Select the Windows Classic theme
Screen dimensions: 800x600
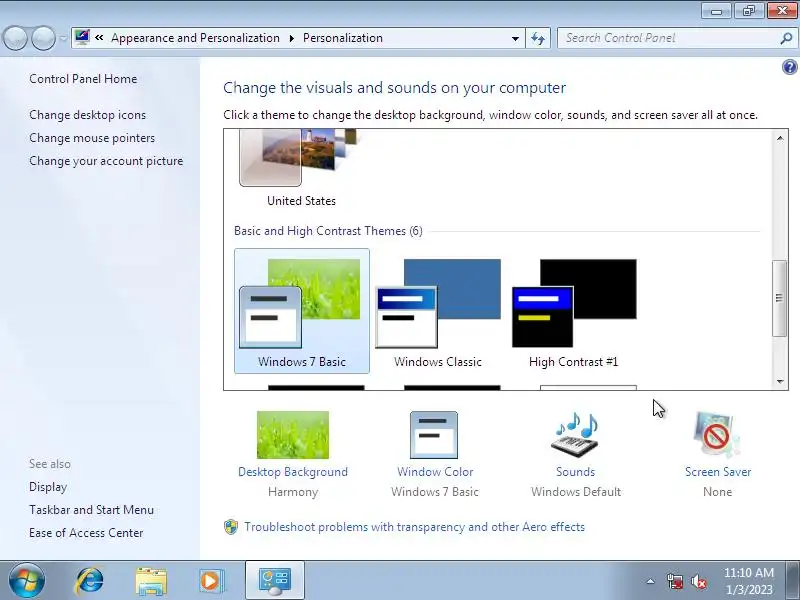coord(438,311)
